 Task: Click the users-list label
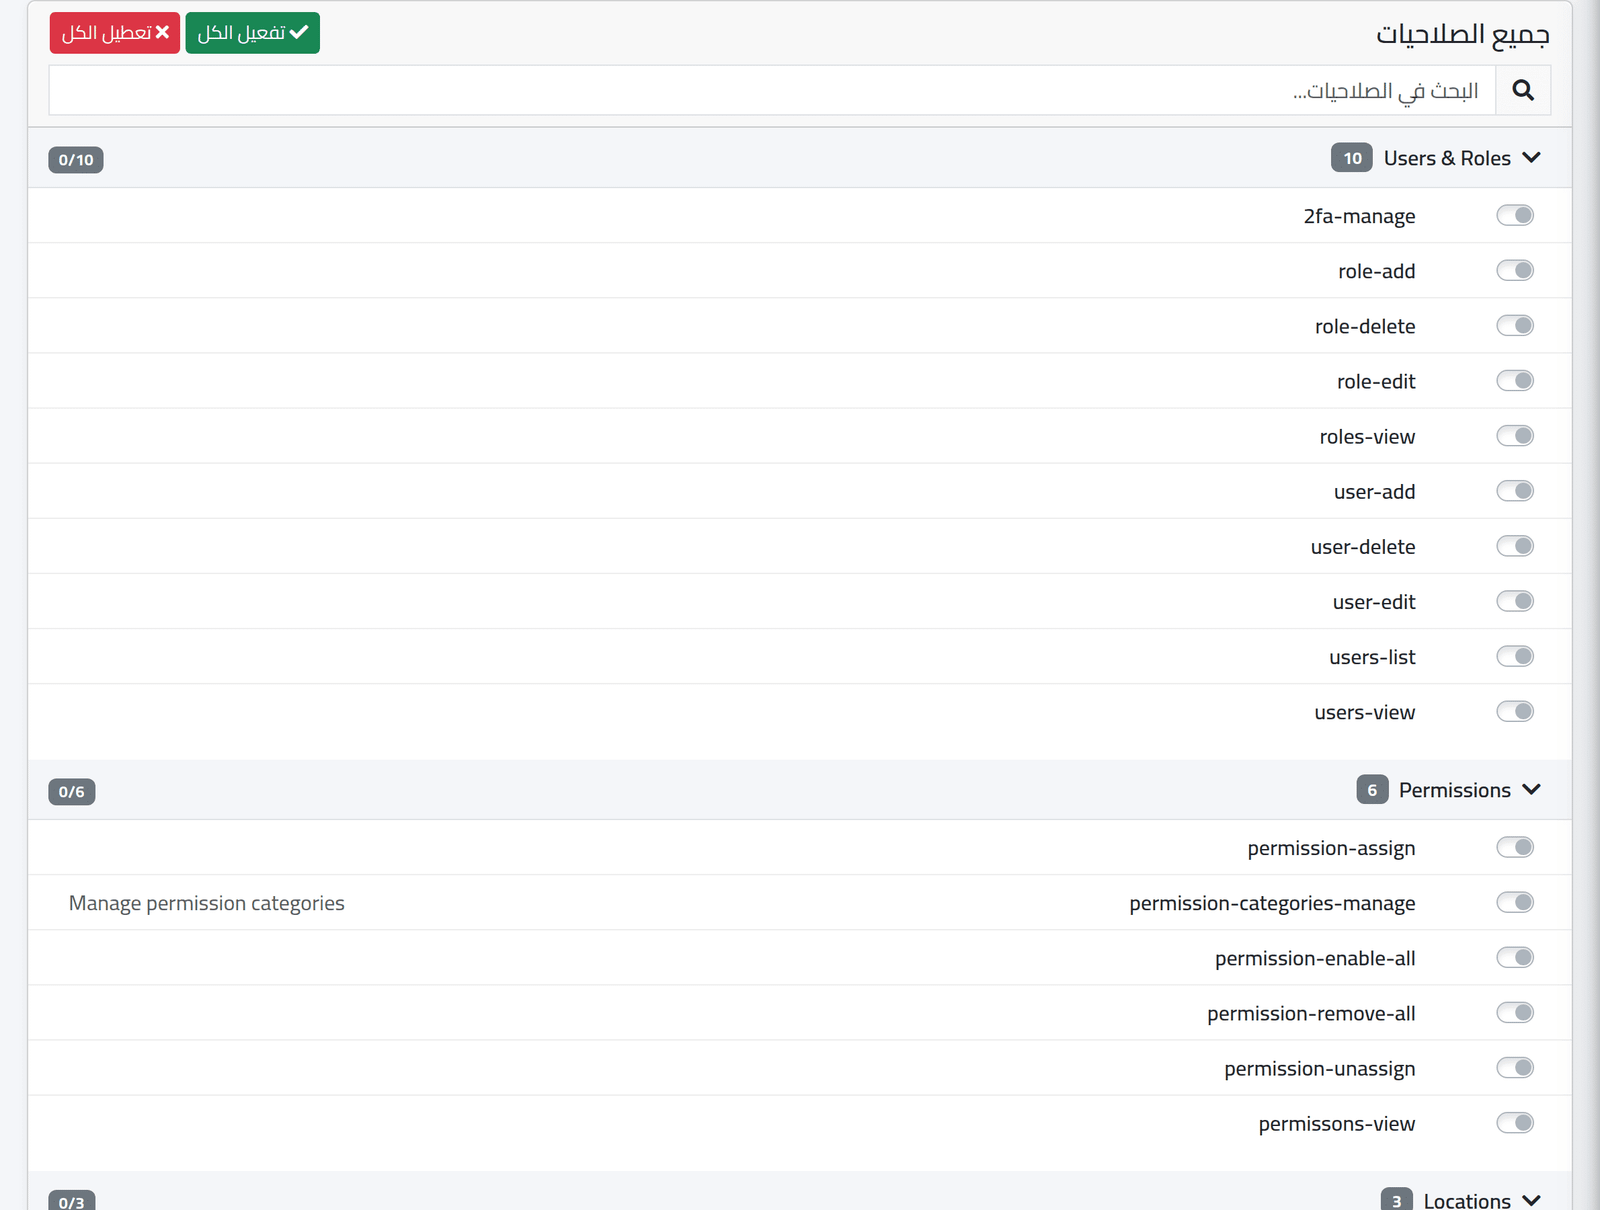point(1372,657)
